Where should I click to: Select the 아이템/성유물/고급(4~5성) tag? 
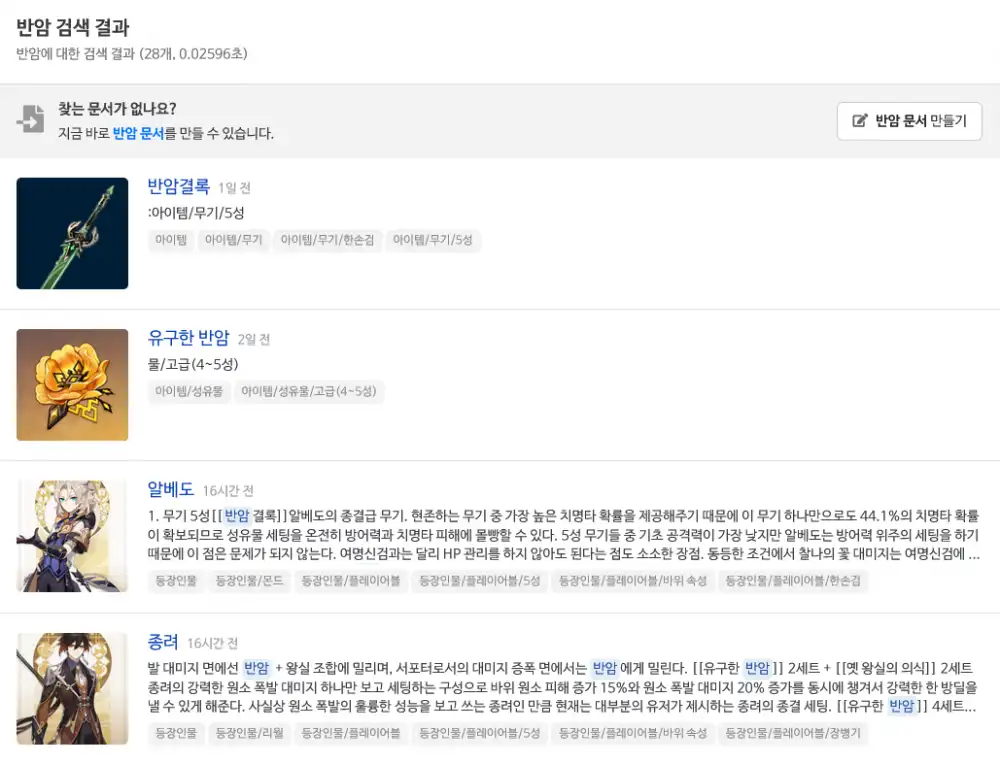coord(309,392)
